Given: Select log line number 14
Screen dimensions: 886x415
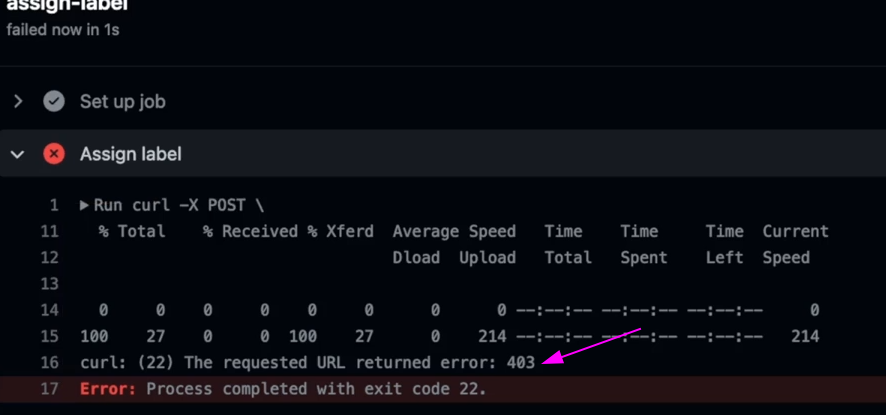Looking at the screenshot, I should [x=51, y=310].
